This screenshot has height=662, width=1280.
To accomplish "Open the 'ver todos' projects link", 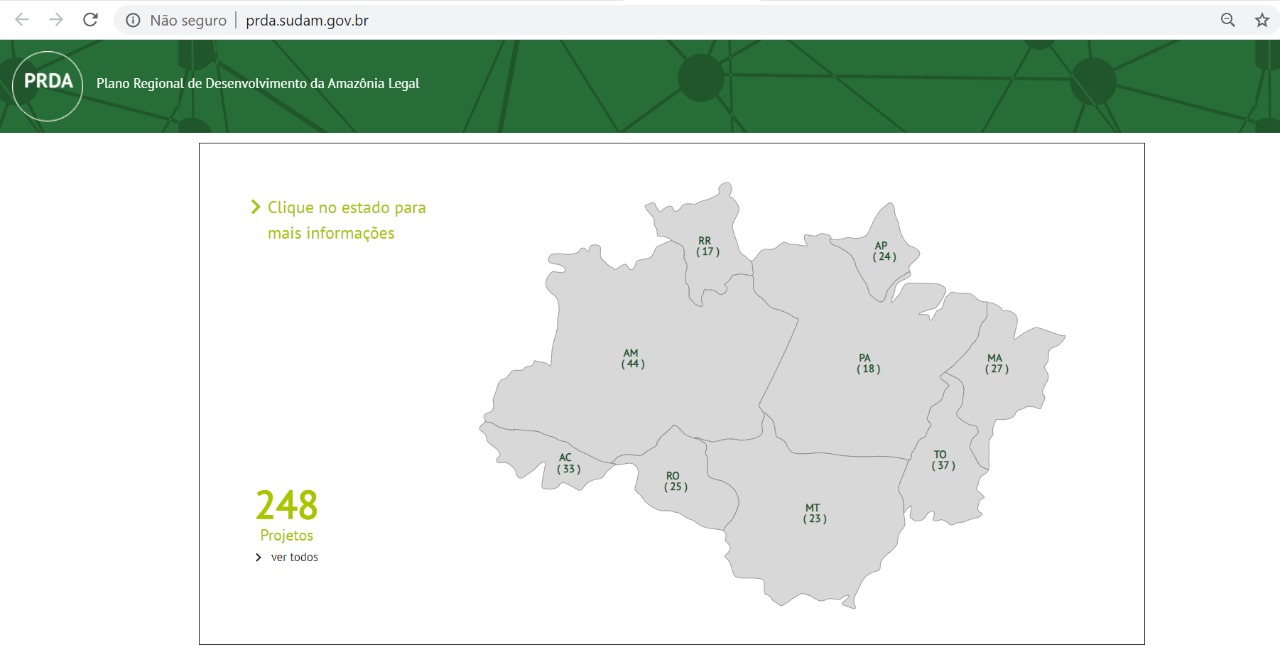I will pos(294,558).
